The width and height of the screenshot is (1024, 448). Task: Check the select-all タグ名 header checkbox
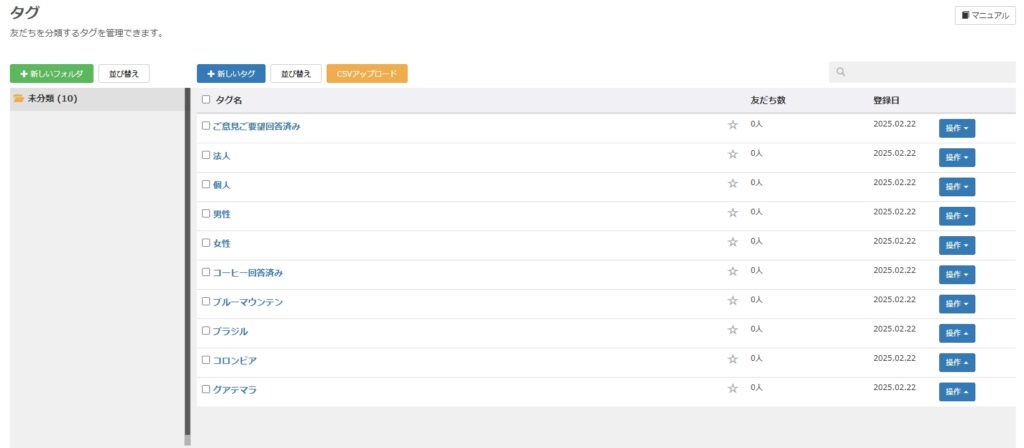[x=206, y=100]
